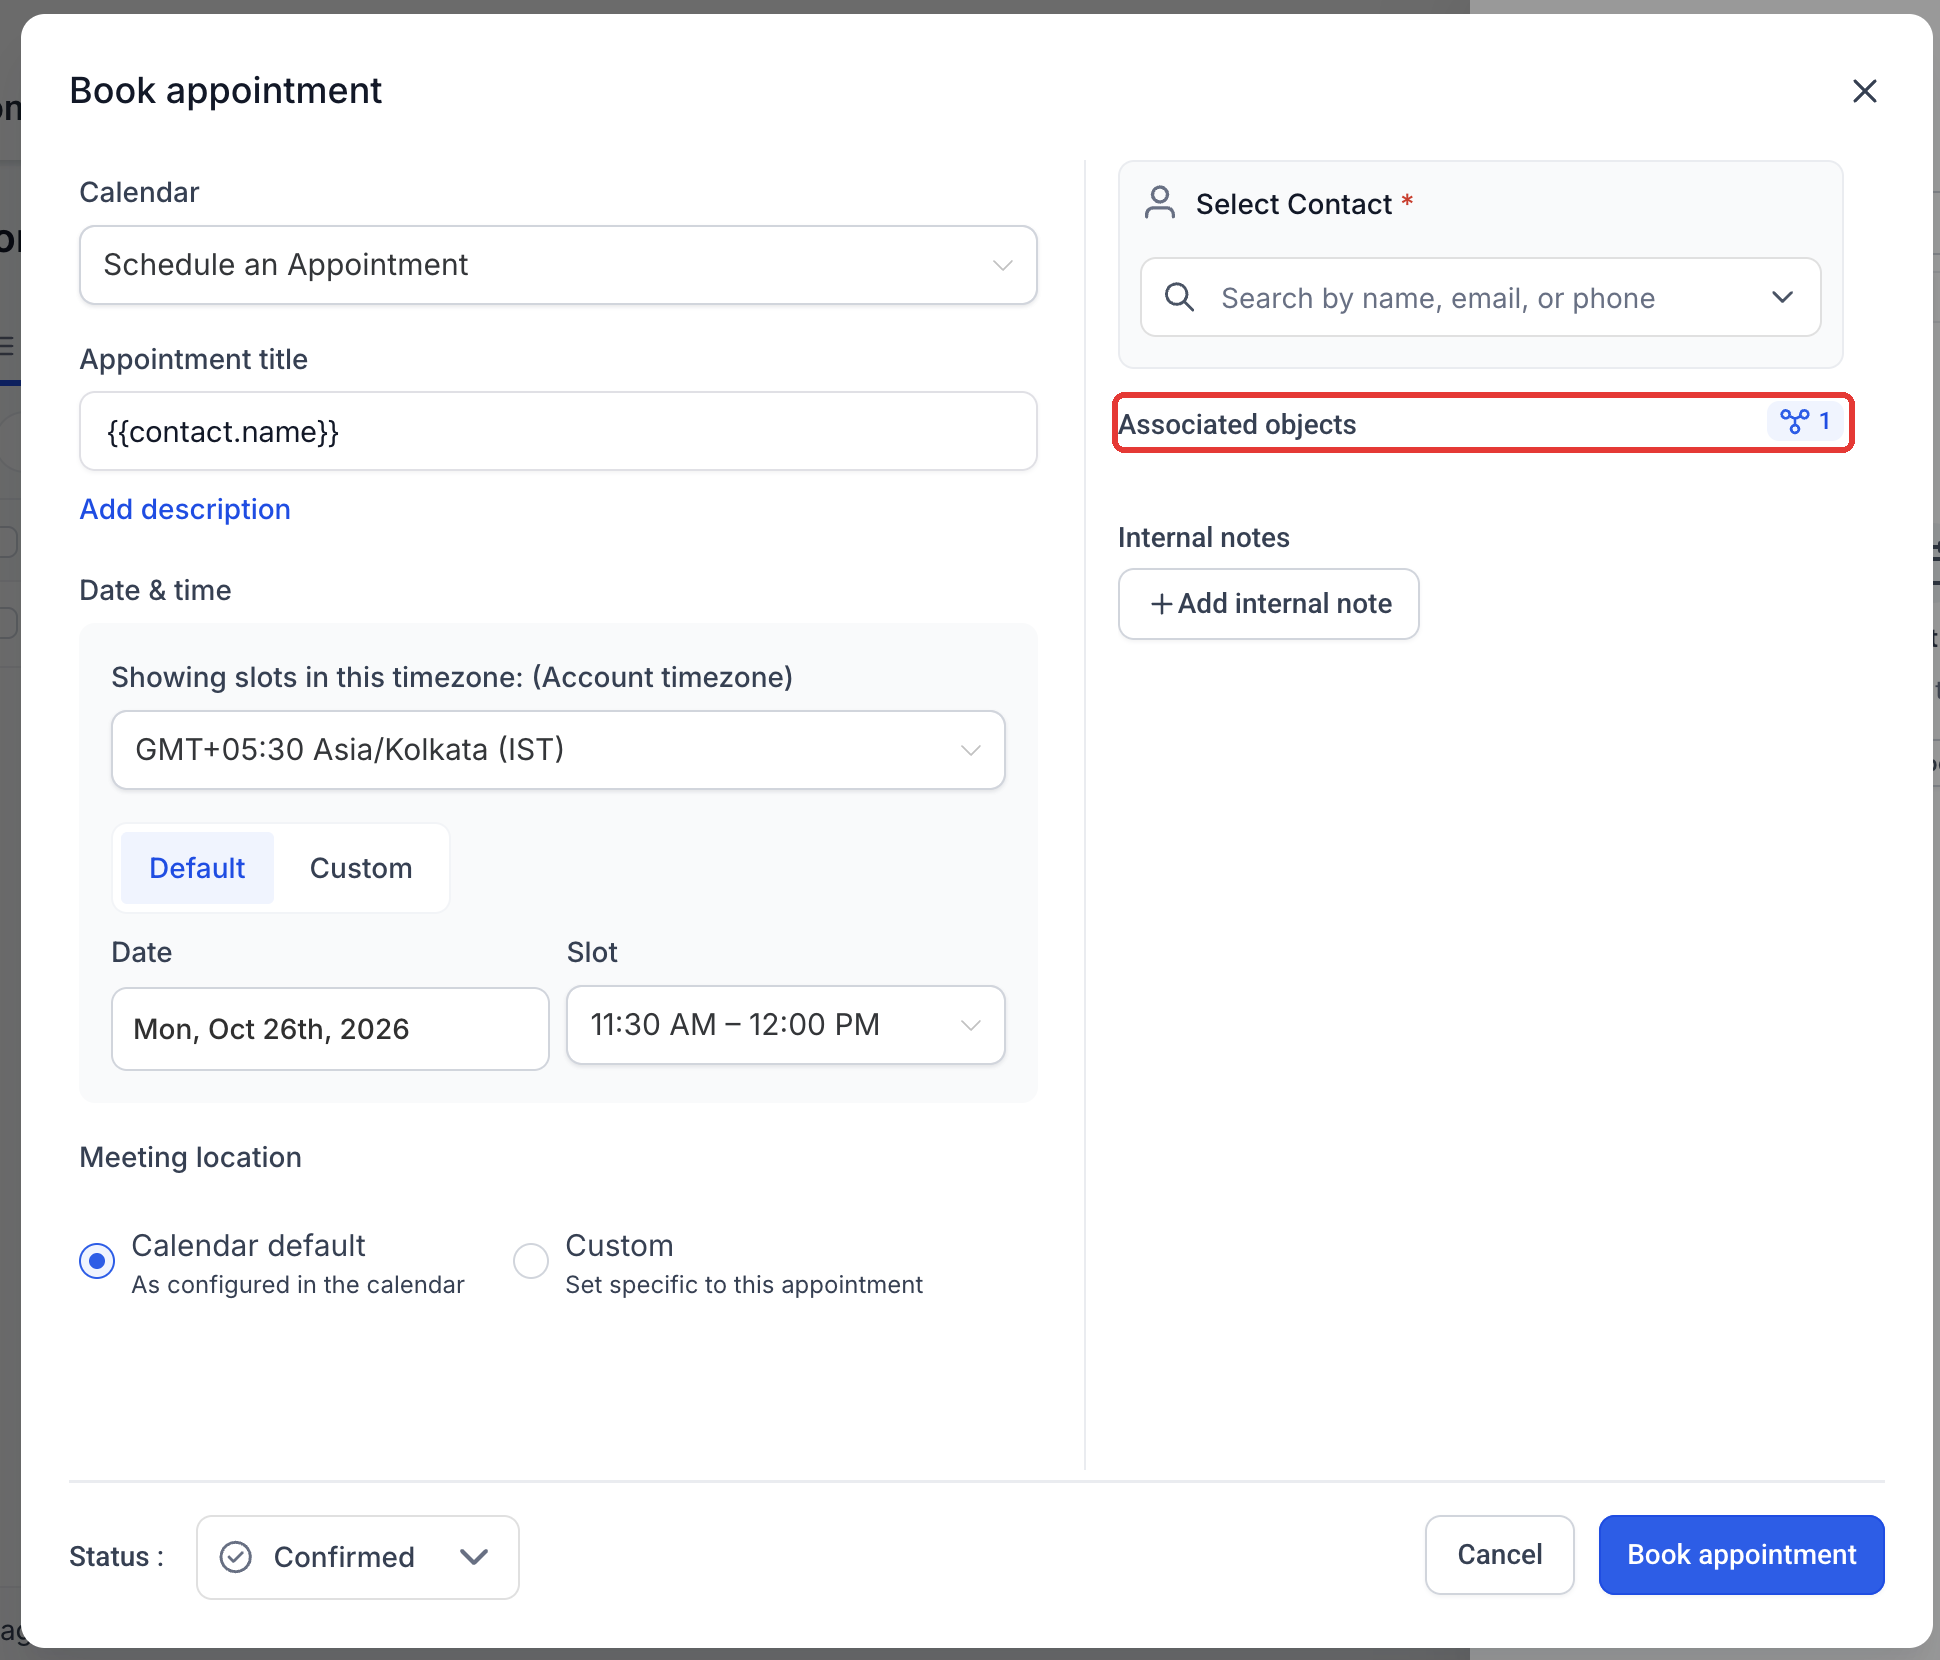Viewport: 1940px width, 1660px height.
Task: Click the 'Book appointment' dialog title
Action: click(226, 91)
